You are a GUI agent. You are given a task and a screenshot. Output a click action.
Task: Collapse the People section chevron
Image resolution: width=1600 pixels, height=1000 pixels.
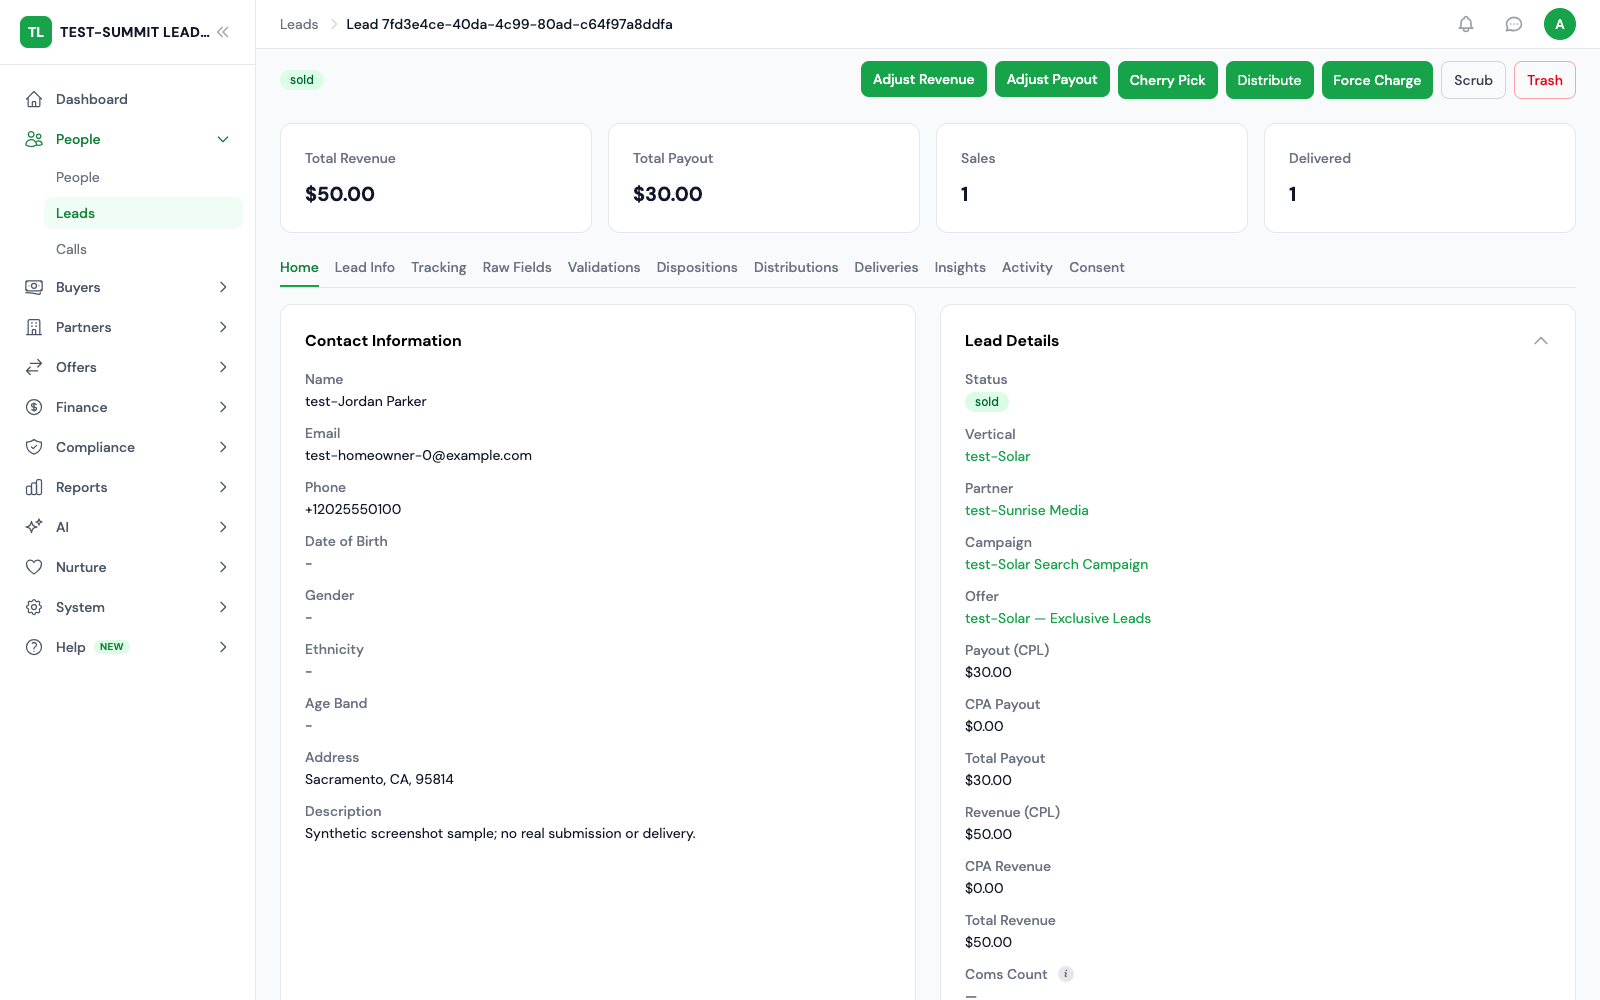point(223,139)
